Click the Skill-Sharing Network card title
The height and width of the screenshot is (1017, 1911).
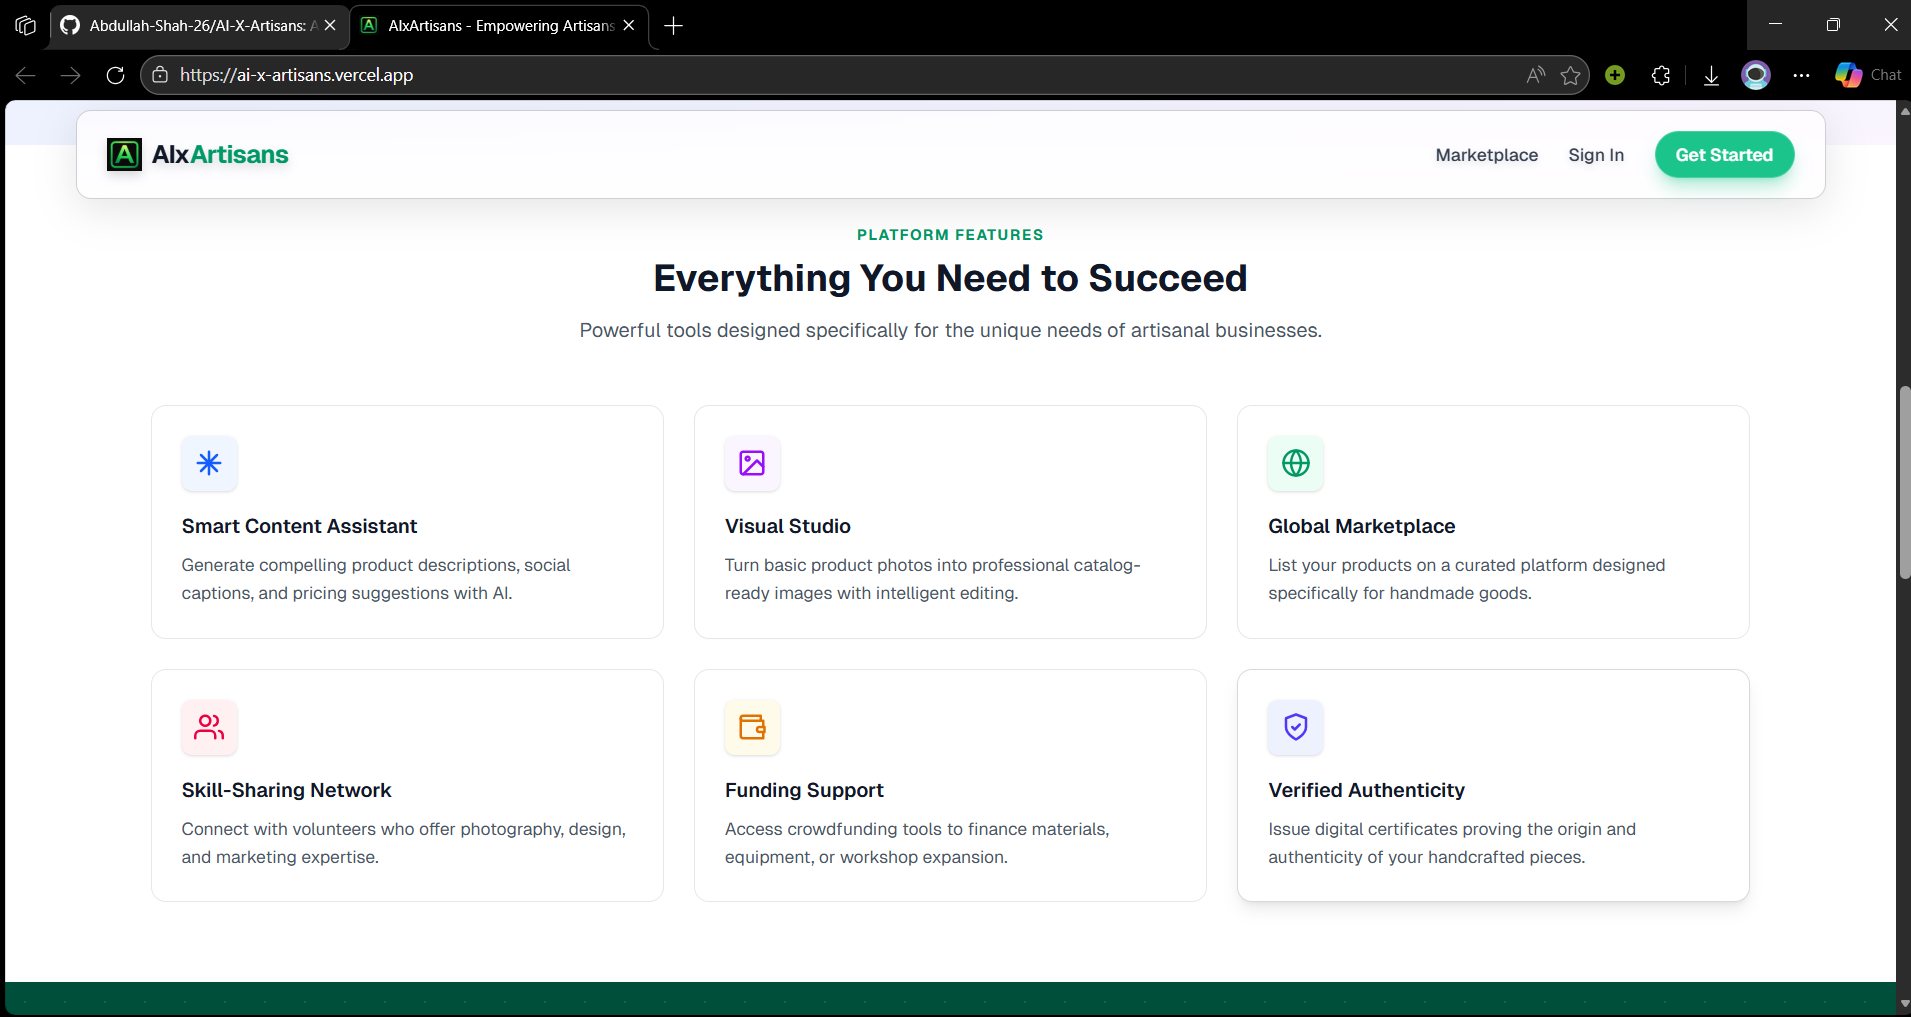(x=286, y=790)
